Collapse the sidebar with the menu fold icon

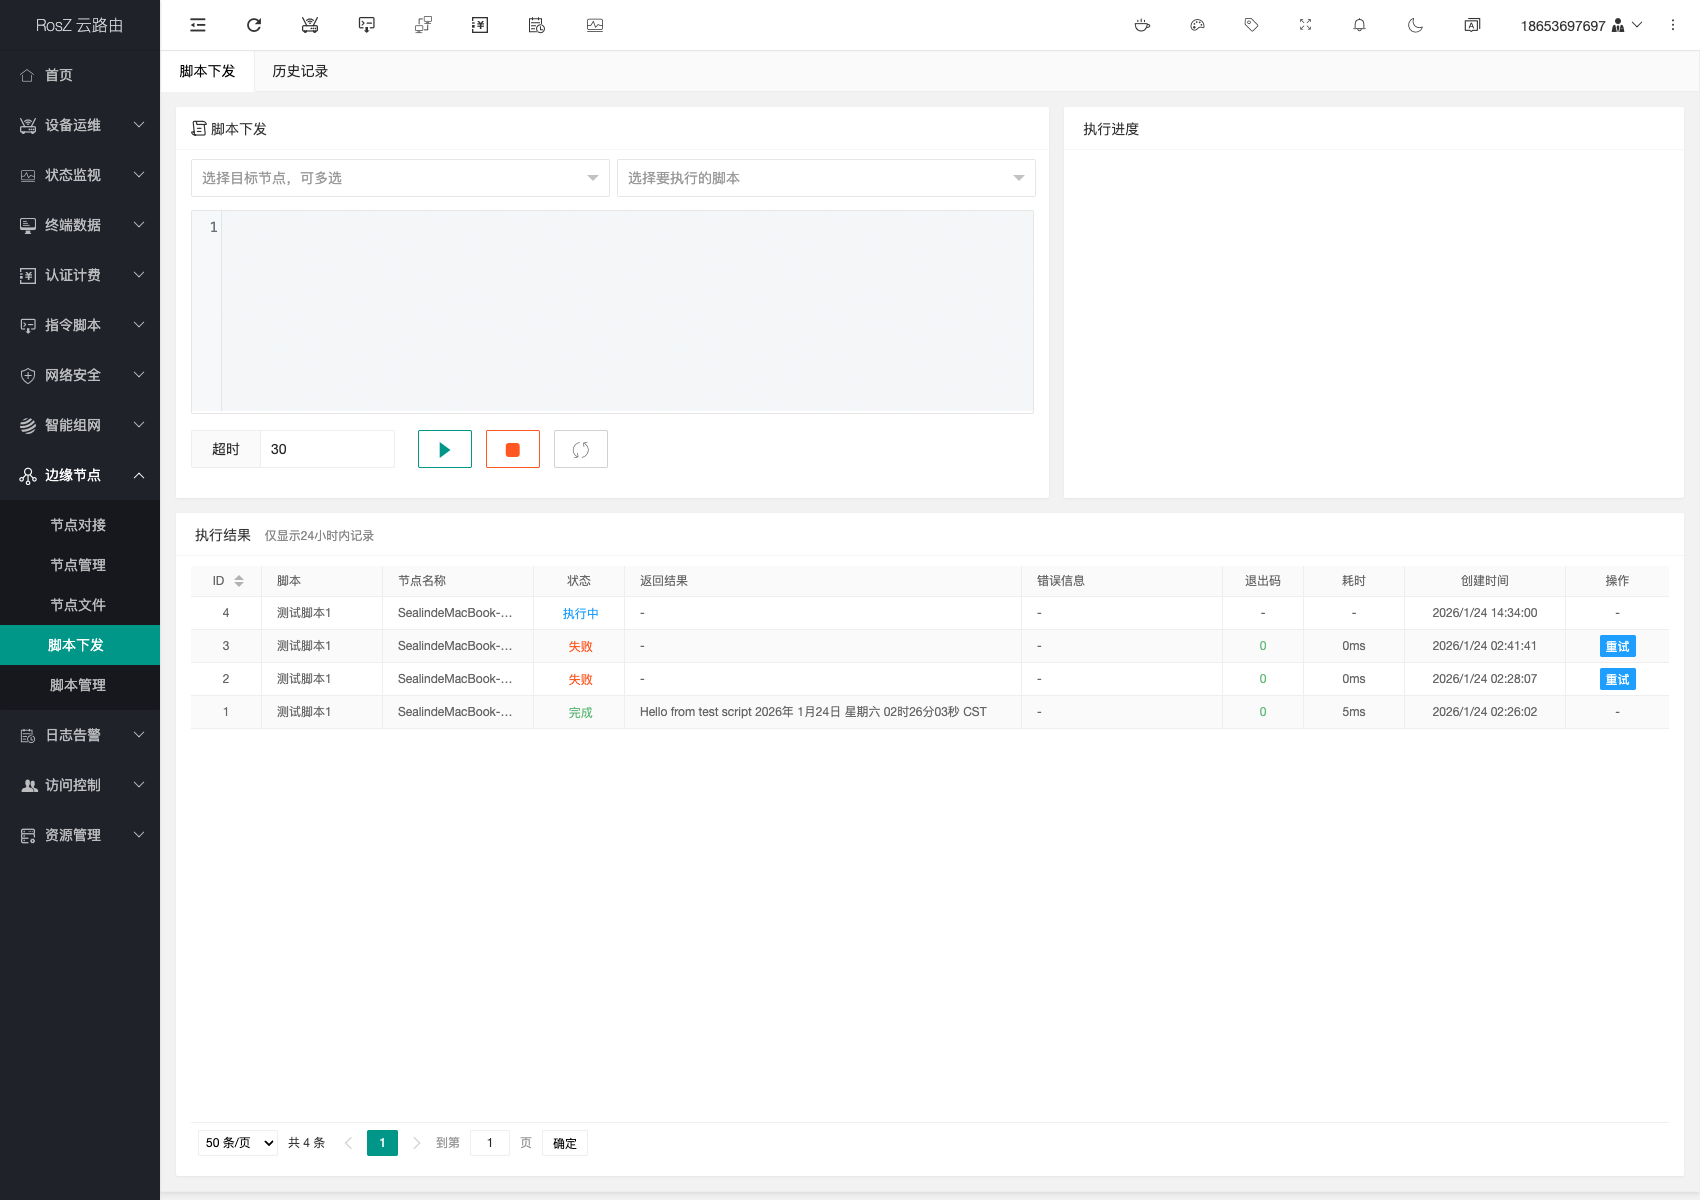pos(198,25)
